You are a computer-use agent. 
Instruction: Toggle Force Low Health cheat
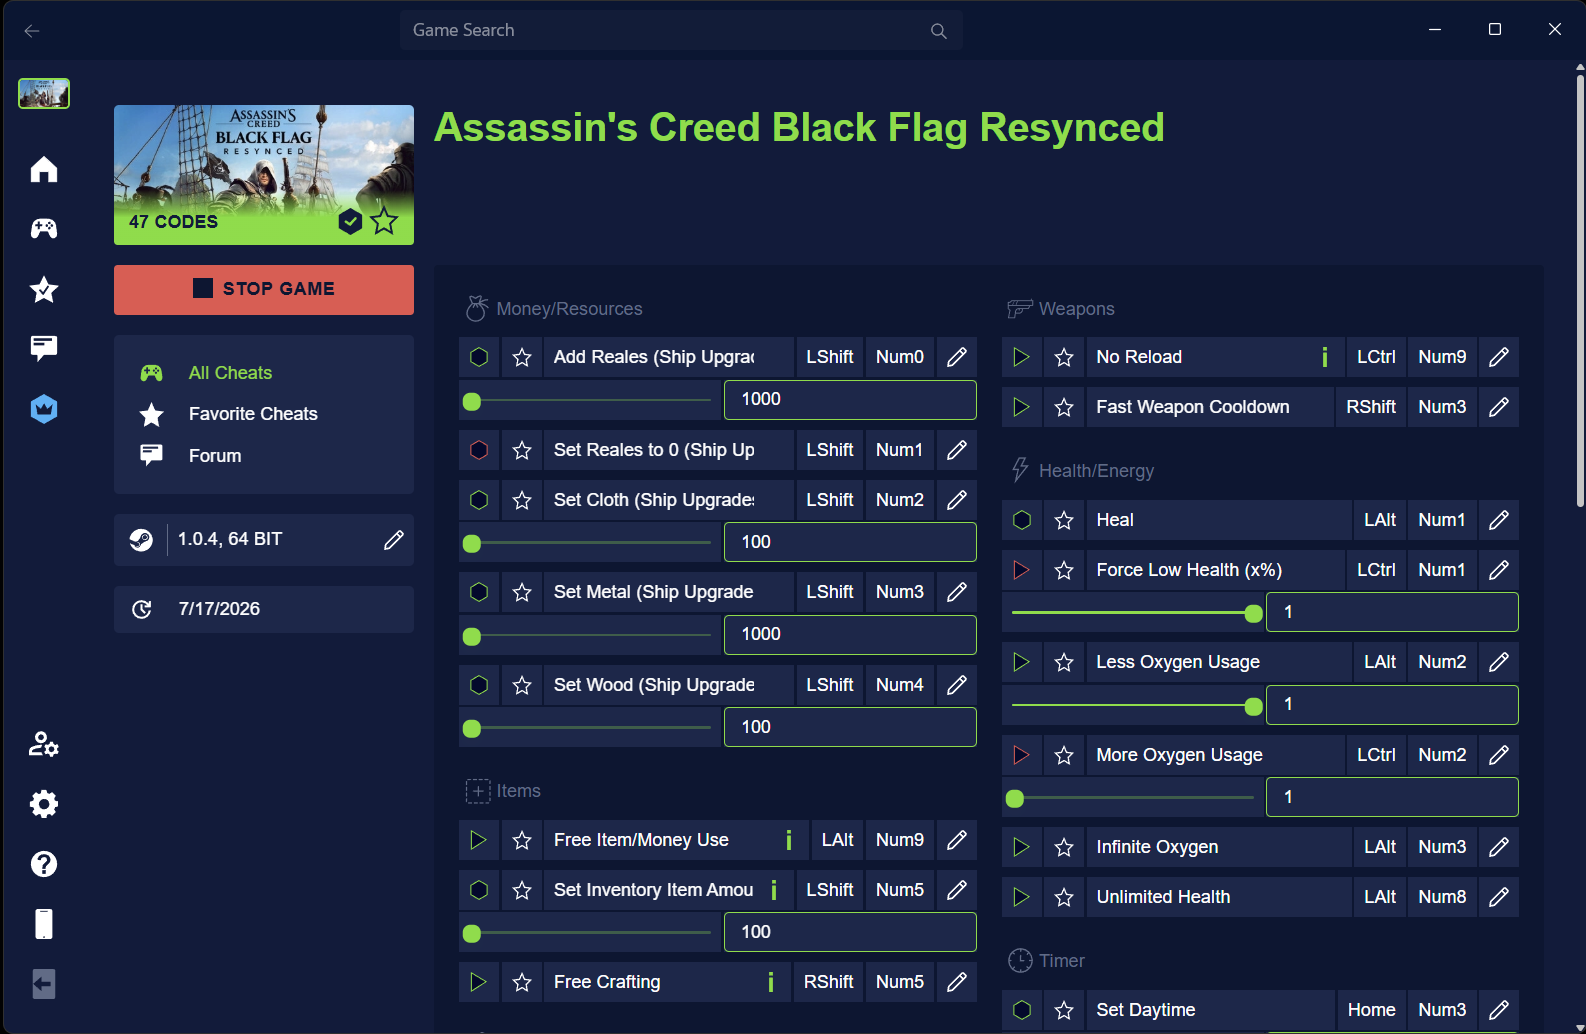pos(1021,570)
